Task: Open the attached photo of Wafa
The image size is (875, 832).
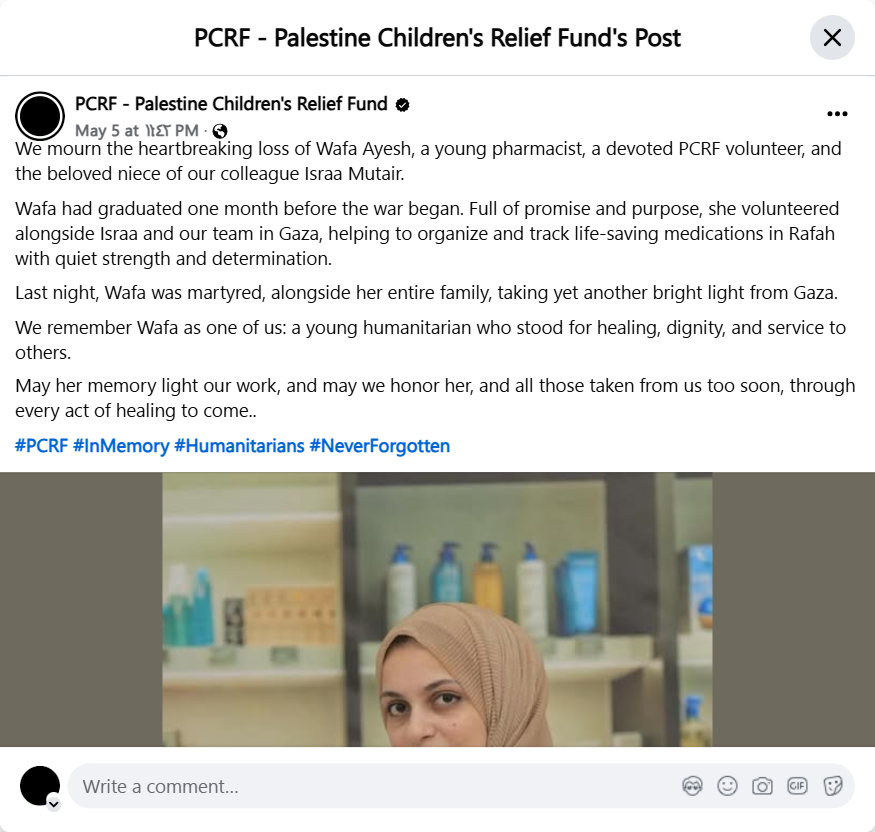Action: [x=437, y=609]
